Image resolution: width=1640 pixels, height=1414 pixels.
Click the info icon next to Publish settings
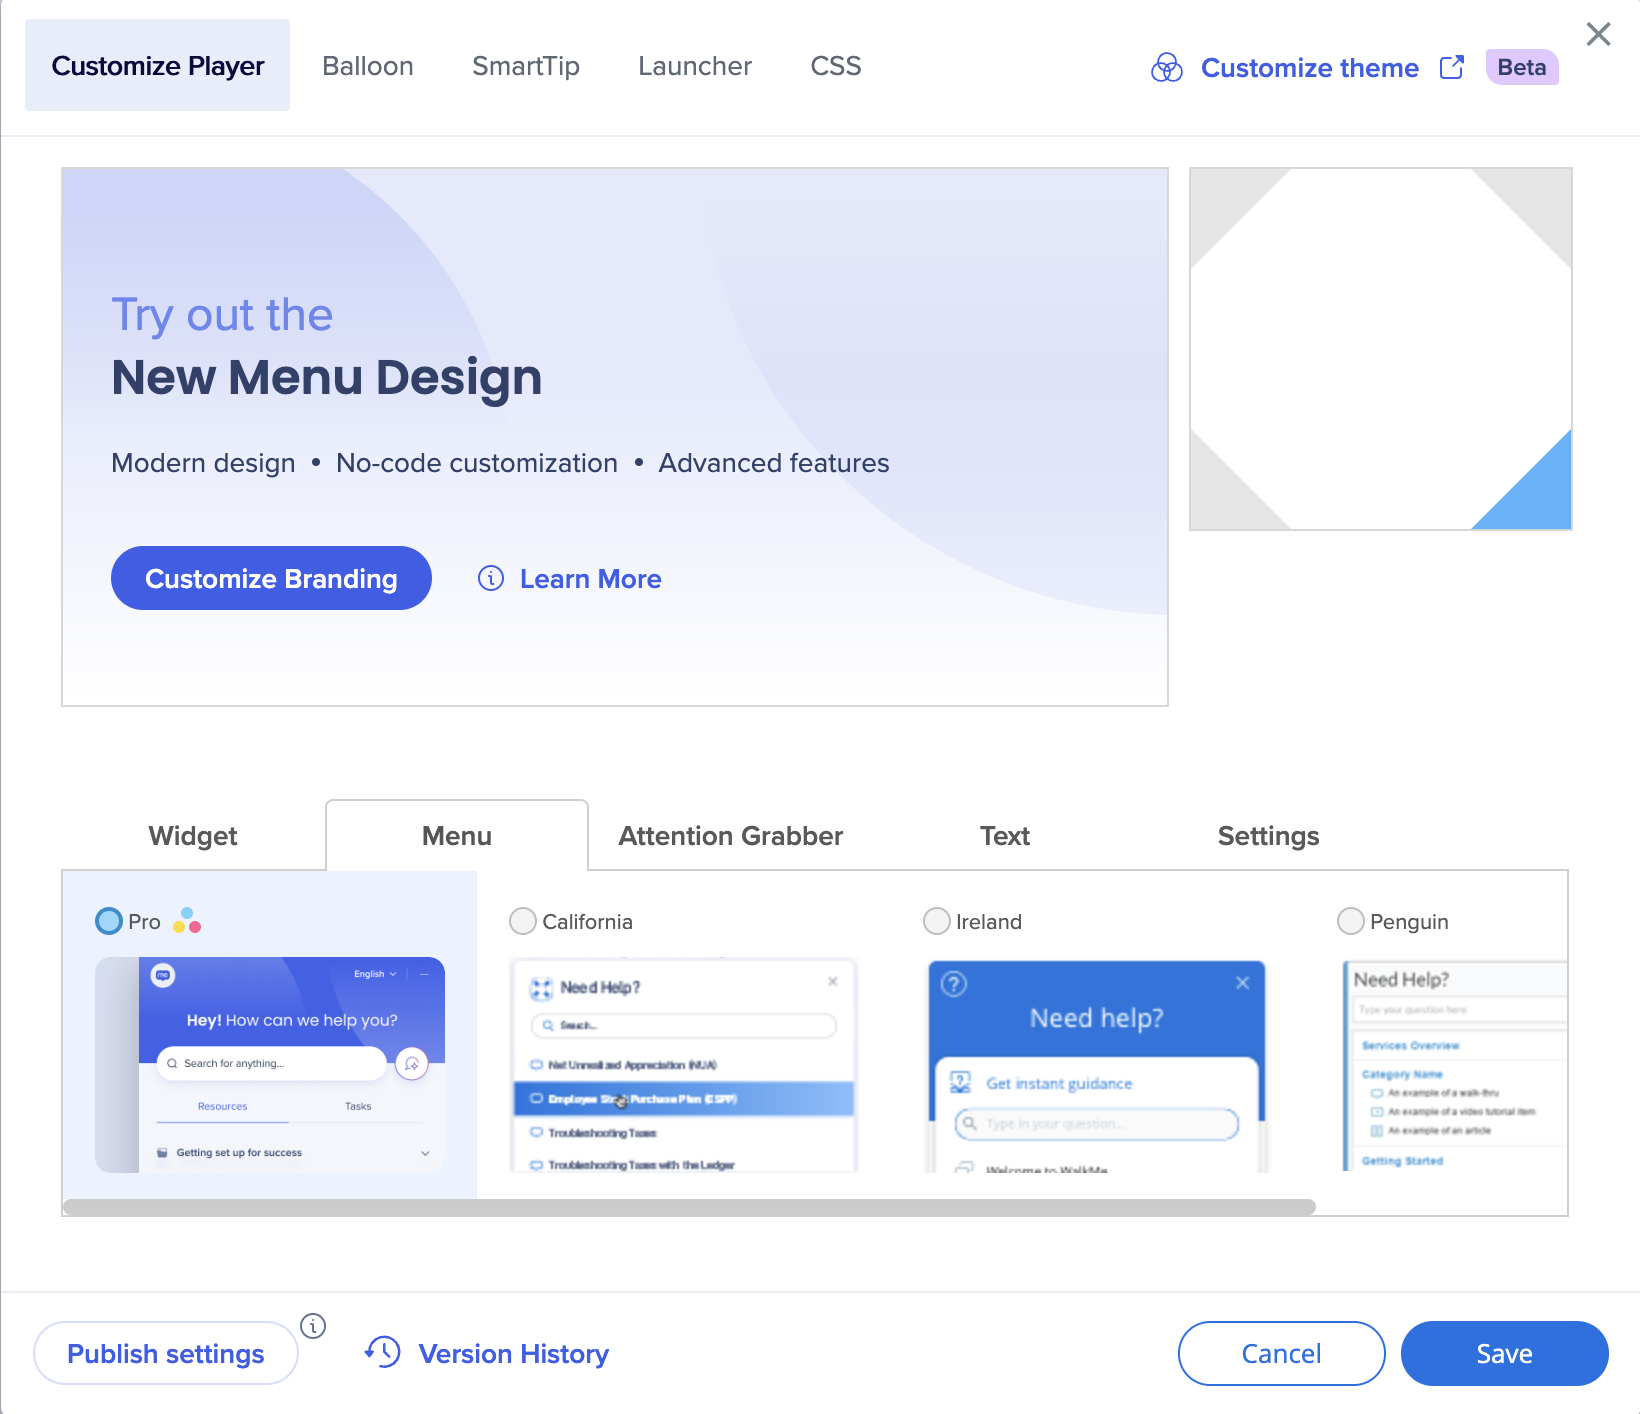click(313, 1326)
